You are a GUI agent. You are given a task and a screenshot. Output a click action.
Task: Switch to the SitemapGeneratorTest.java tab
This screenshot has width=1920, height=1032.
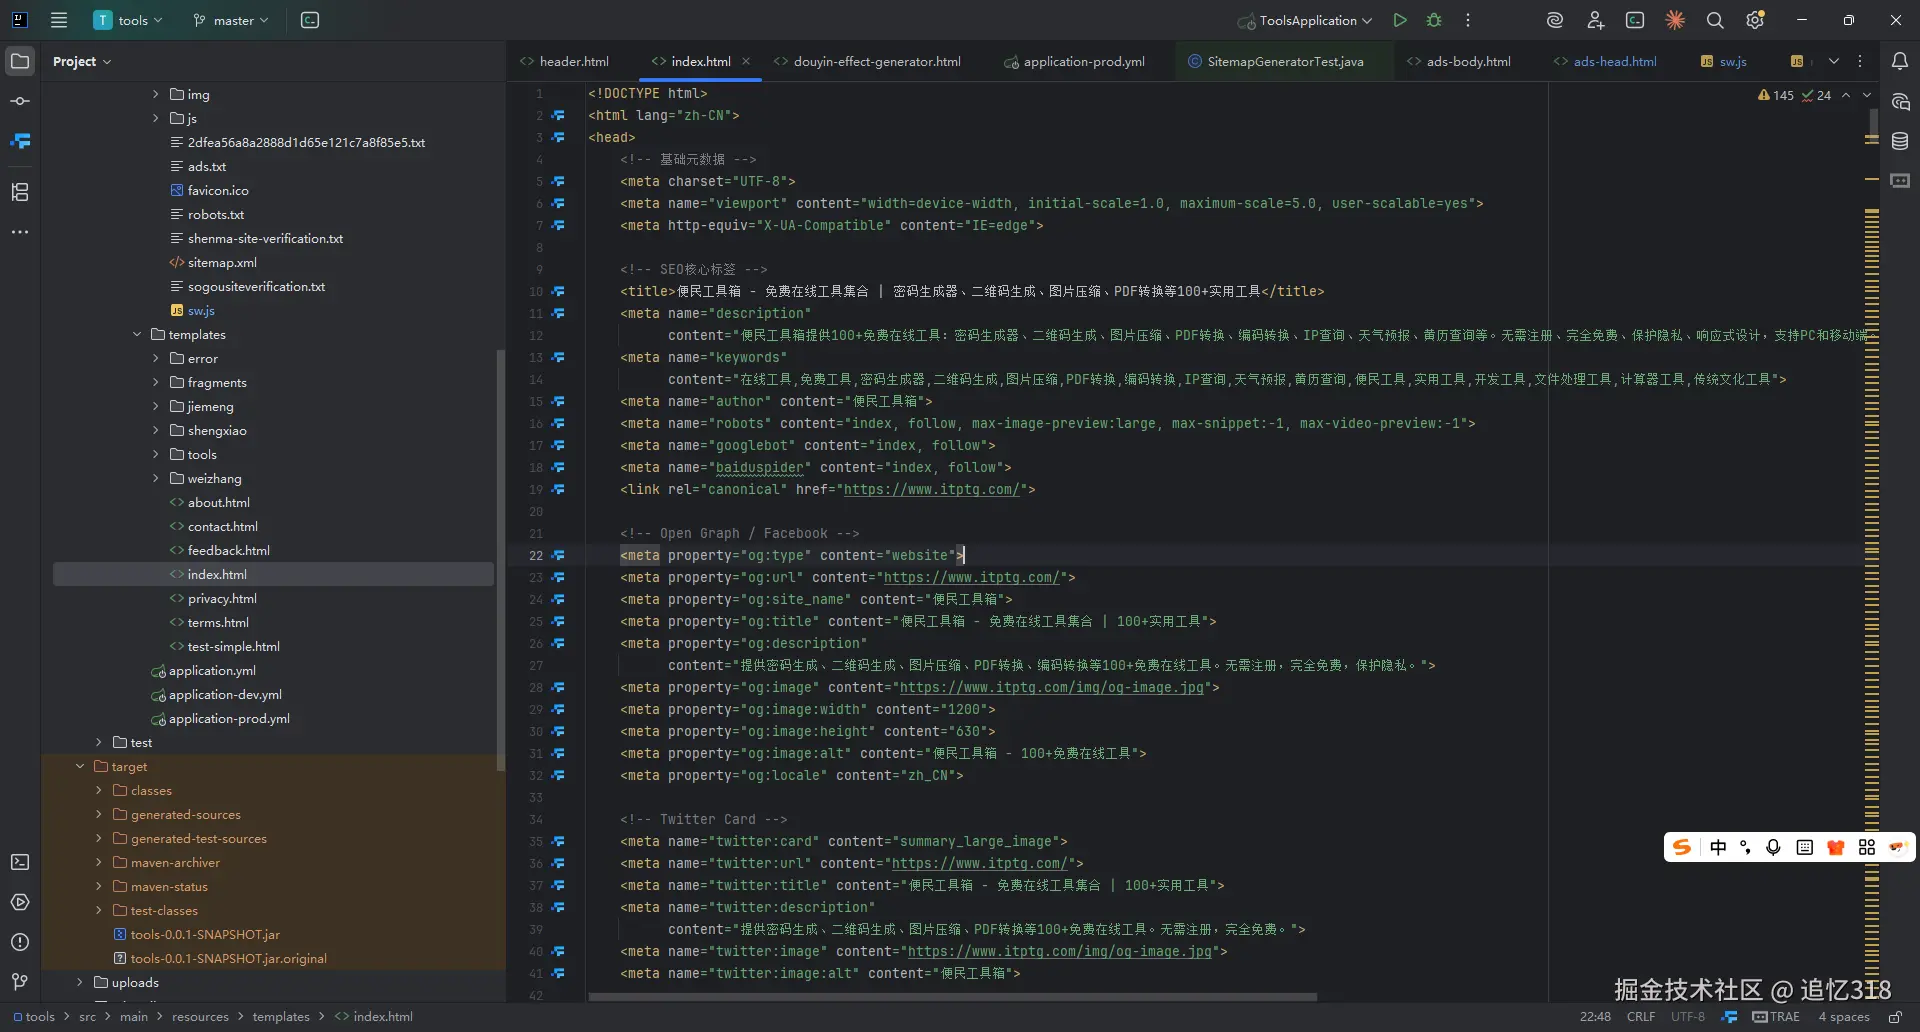[1284, 61]
